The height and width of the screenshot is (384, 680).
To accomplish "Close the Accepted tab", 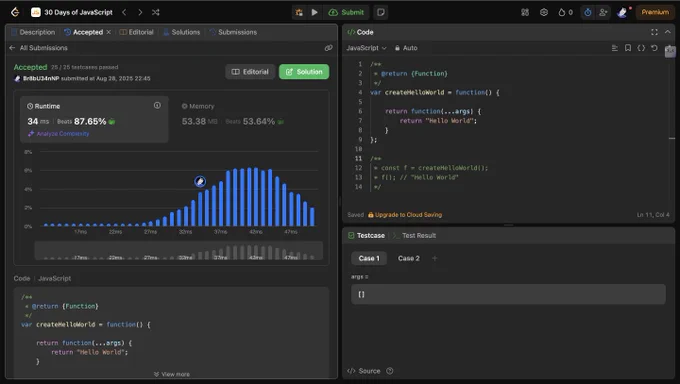I will (x=108, y=32).
